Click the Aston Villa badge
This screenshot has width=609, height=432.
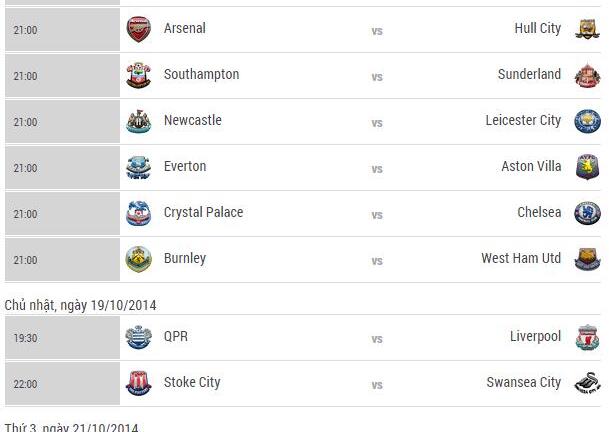click(587, 167)
